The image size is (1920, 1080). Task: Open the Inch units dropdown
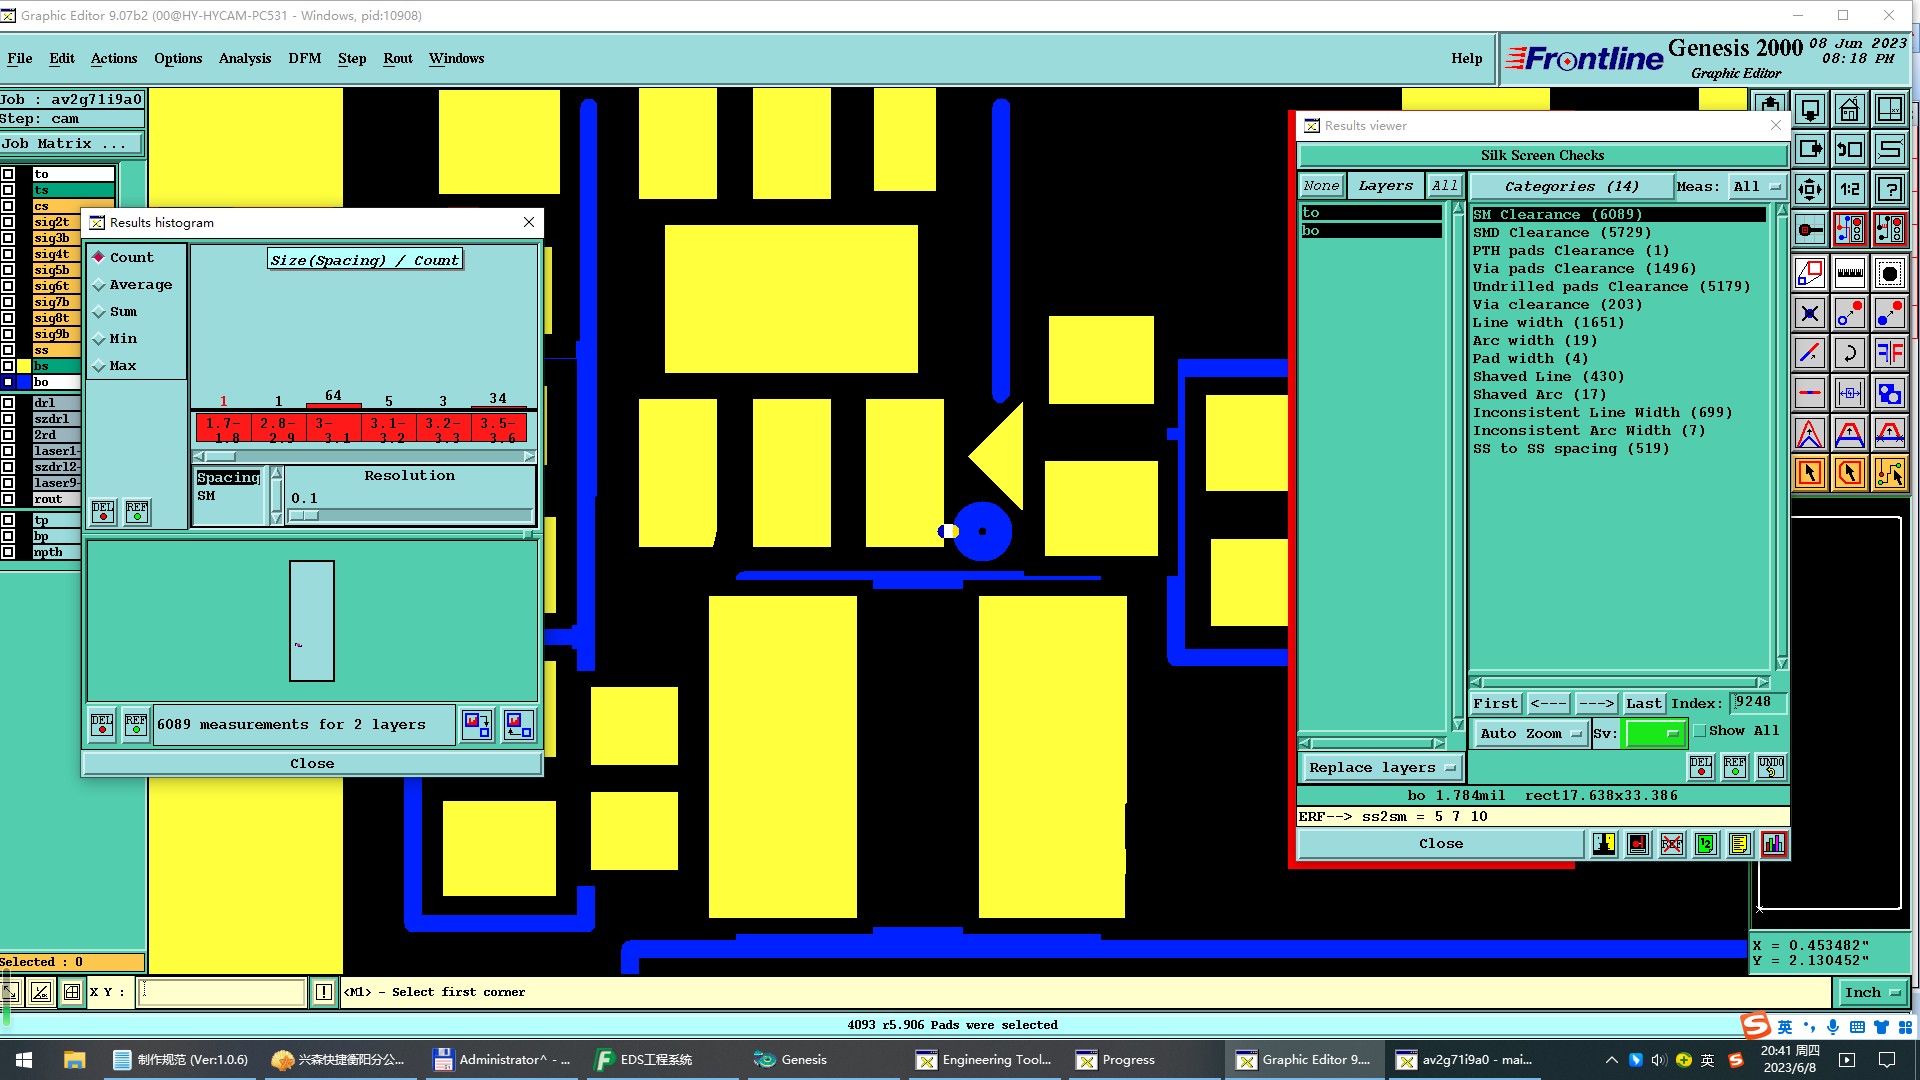[x=1872, y=992]
